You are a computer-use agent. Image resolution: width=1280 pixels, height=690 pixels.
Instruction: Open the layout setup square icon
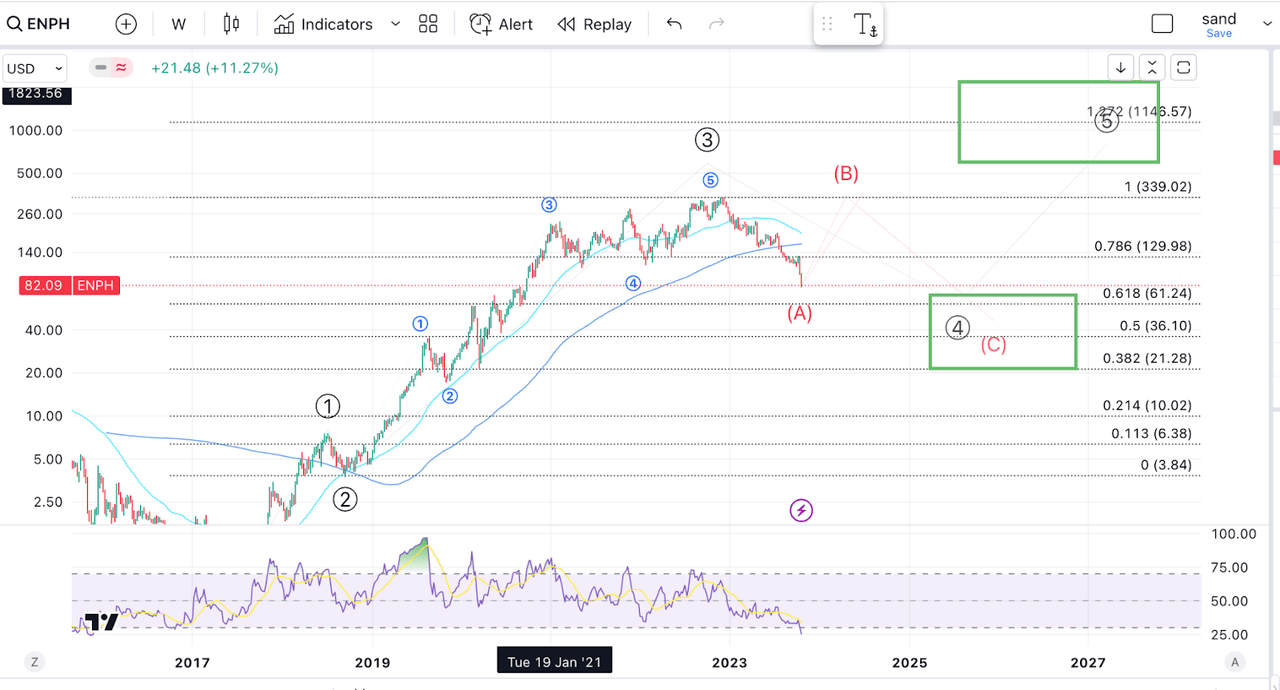point(1162,24)
